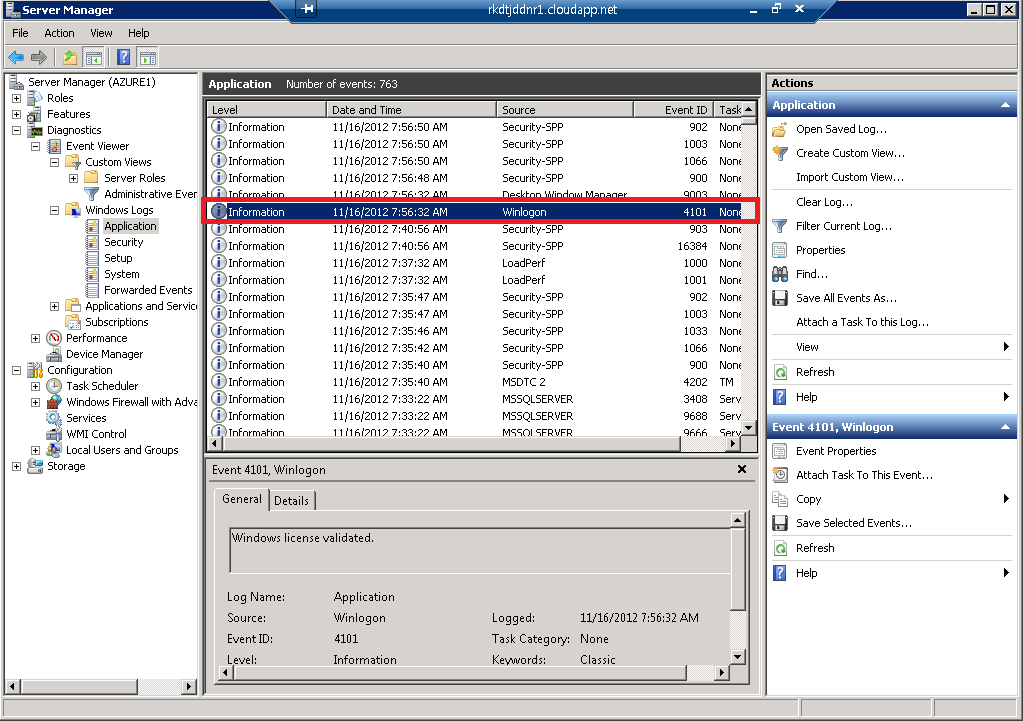Viewport: 1023px width, 721px height.
Task: Collapse the Event Viewer tree node
Action: [x=36, y=146]
